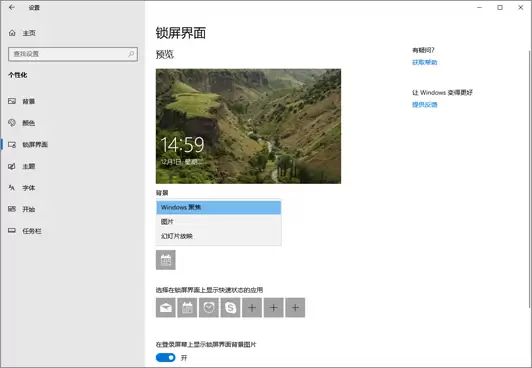Minimize the settings window
Image resolution: width=532 pixels, height=368 pixels.
(x=479, y=7)
